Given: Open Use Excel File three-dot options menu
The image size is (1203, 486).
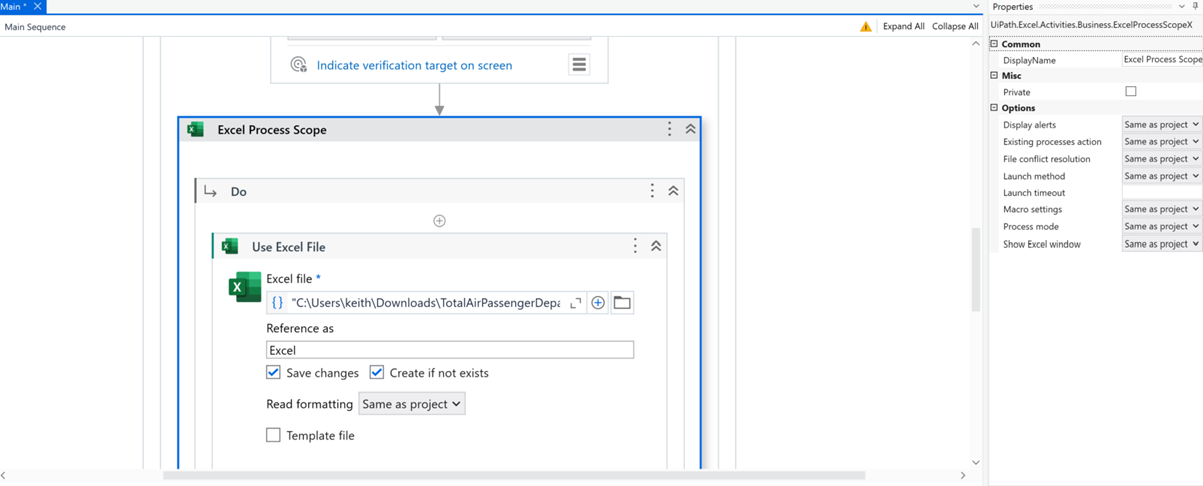Looking at the screenshot, I should pos(635,246).
